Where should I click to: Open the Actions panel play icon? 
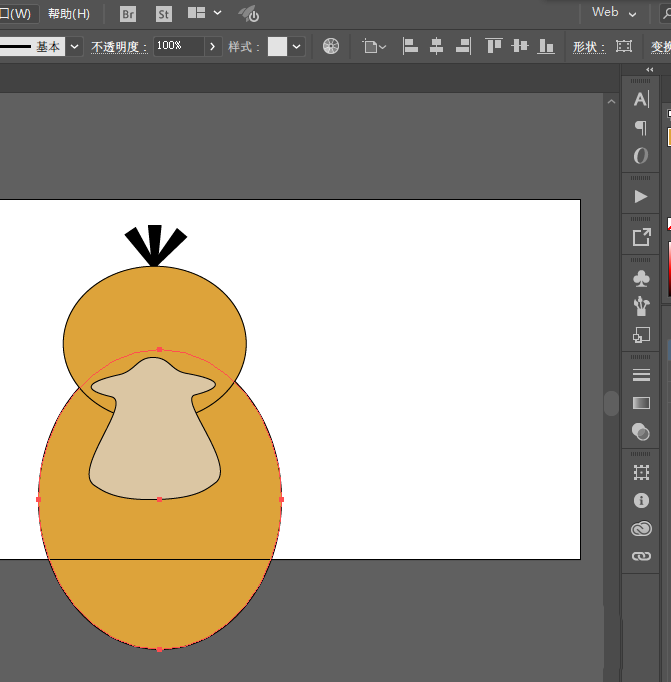641,196
